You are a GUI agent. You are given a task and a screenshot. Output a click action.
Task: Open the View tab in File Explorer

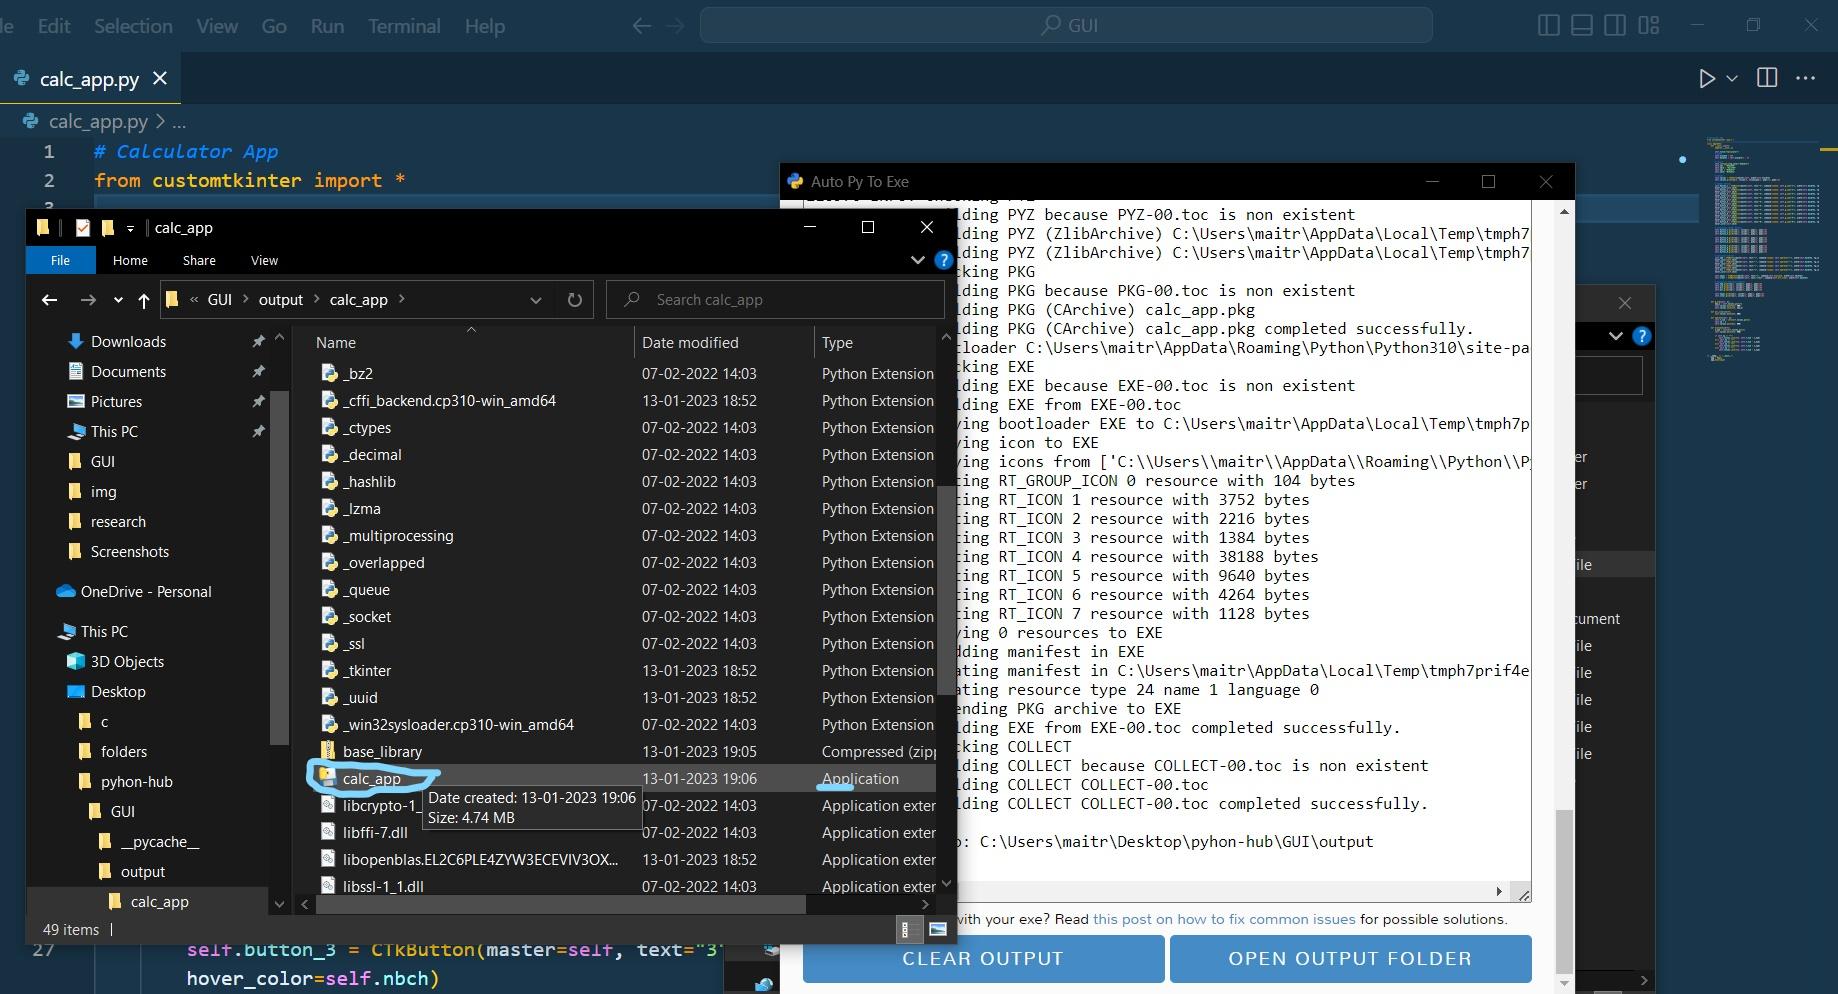263,260
